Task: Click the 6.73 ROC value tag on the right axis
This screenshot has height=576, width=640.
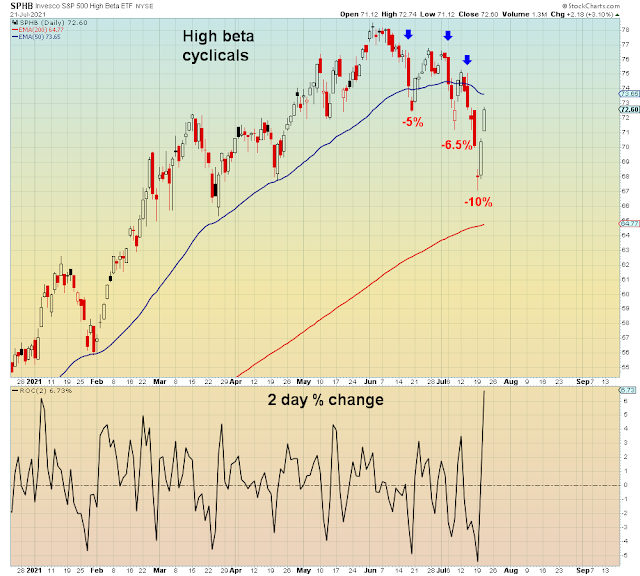Action: click(x=628, y=390)
